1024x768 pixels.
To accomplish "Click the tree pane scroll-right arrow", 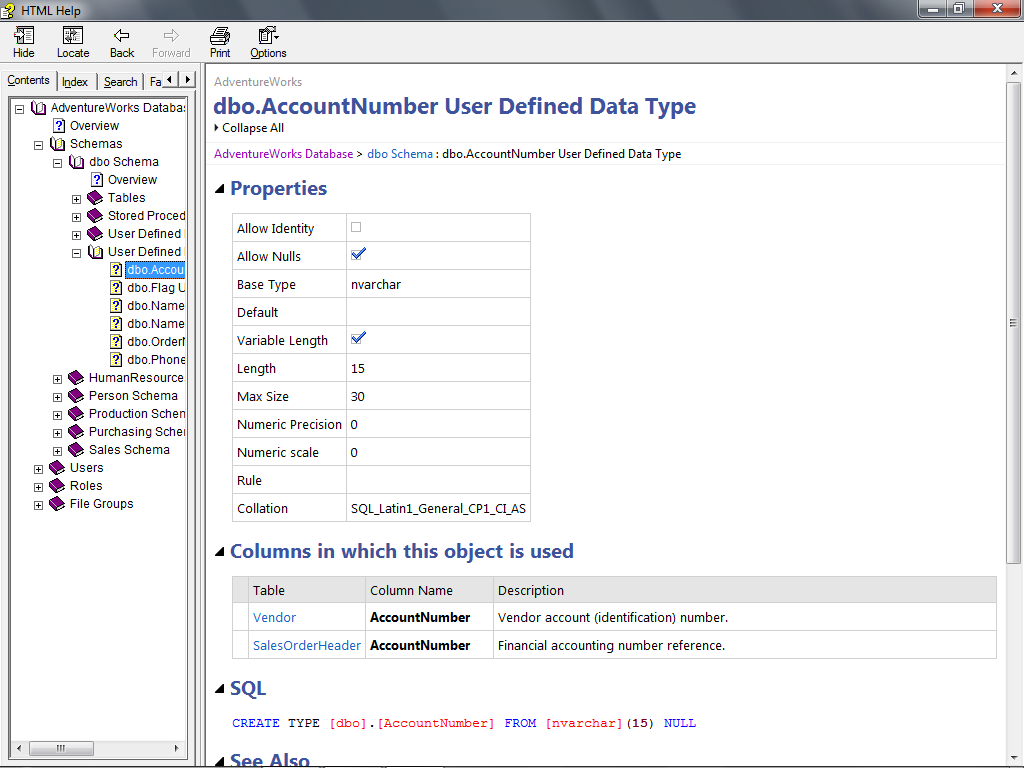I will tap(176, 748).
